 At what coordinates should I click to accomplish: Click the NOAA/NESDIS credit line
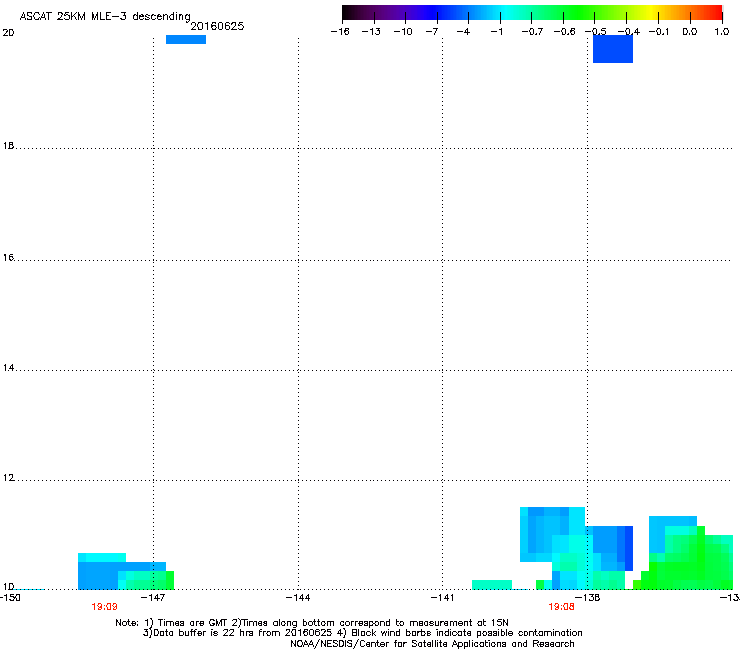click(432, 644)
